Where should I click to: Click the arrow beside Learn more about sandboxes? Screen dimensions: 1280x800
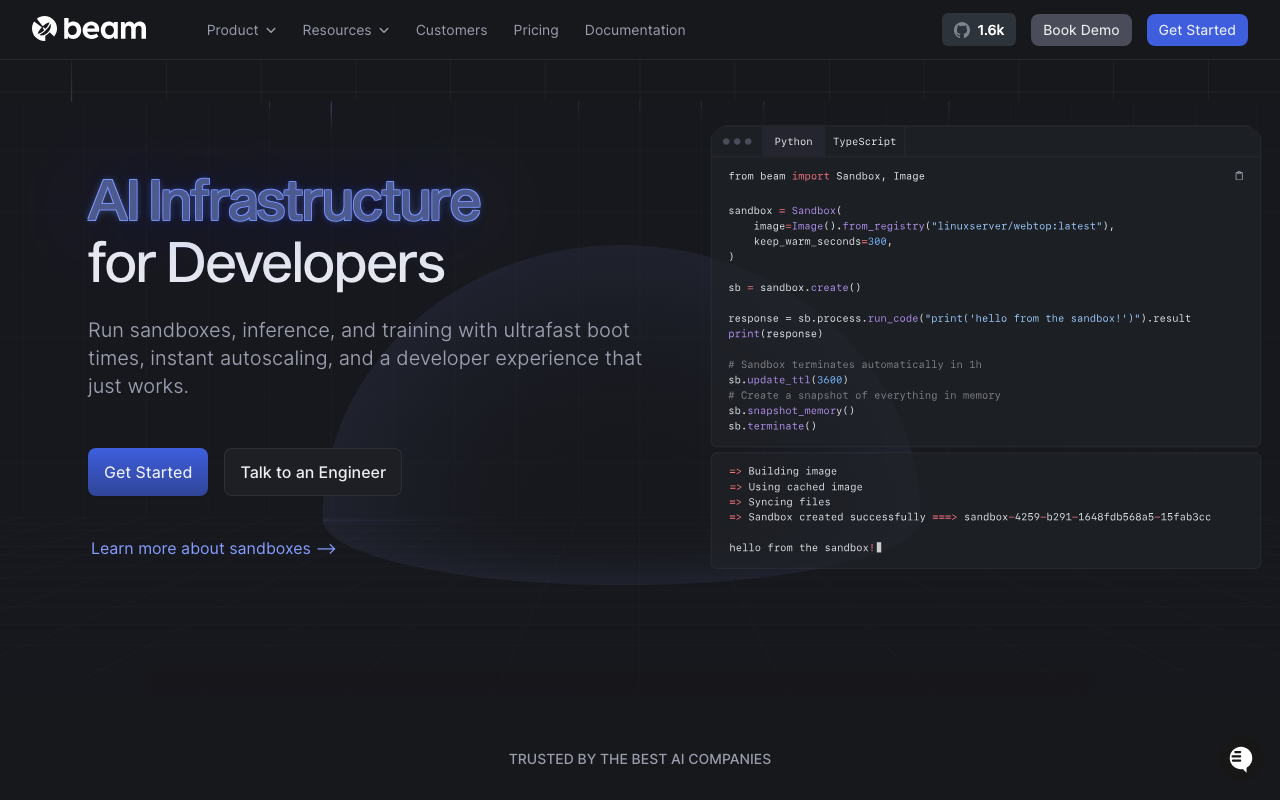click(326, 548)
